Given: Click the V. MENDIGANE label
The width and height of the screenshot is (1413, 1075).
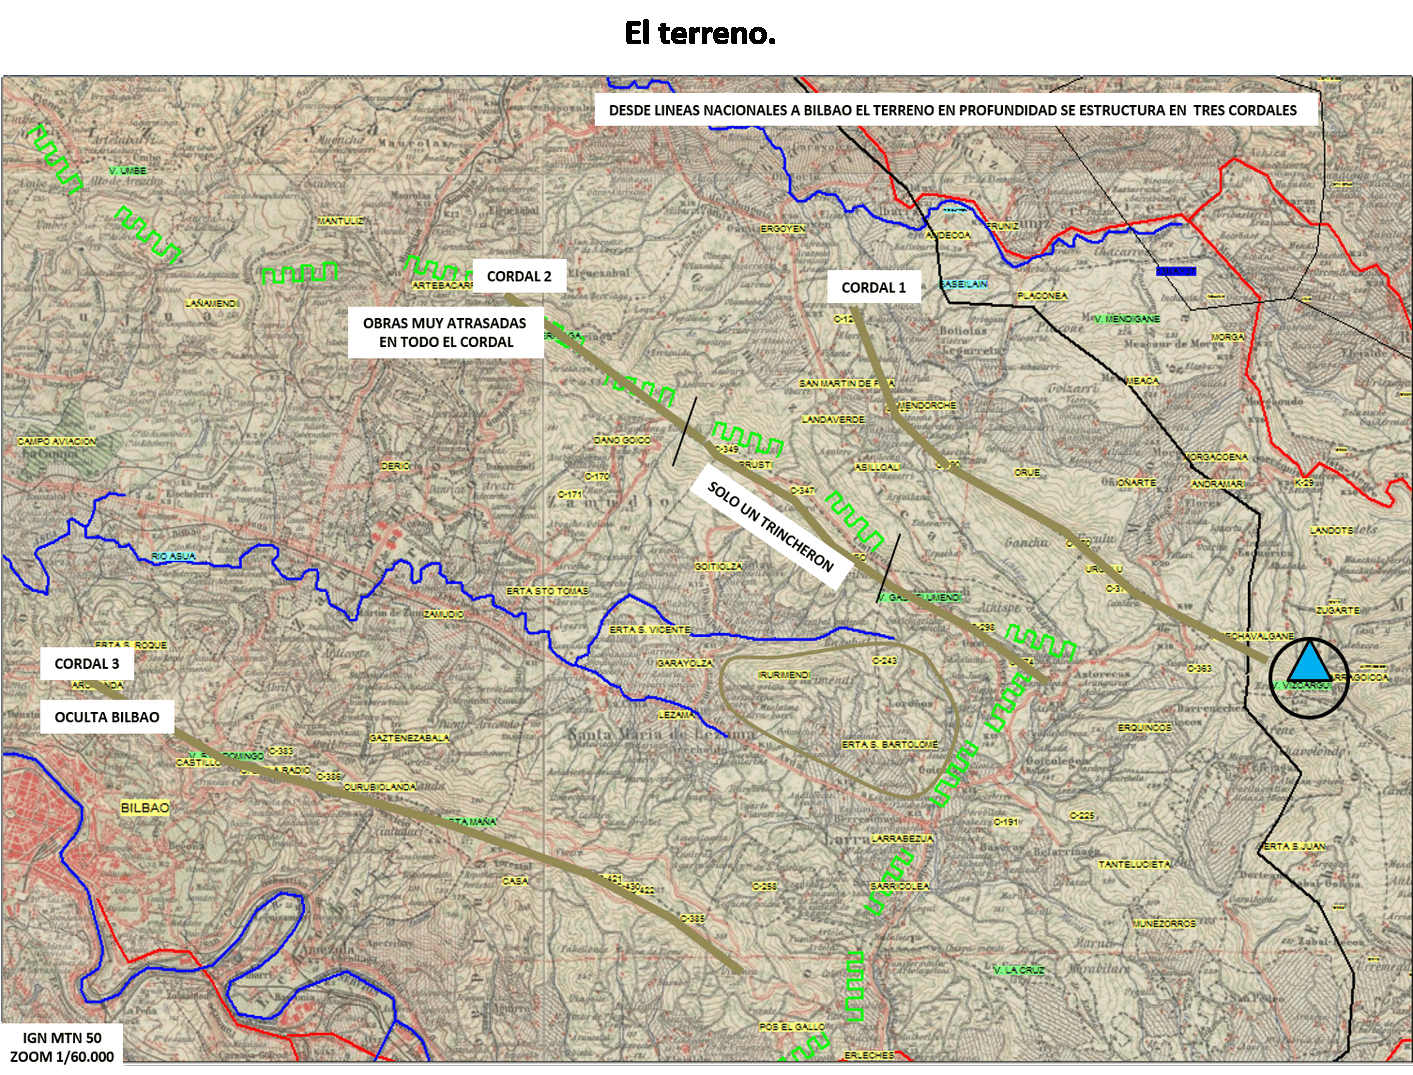Looking at the screenshot, I should 1127,319.
